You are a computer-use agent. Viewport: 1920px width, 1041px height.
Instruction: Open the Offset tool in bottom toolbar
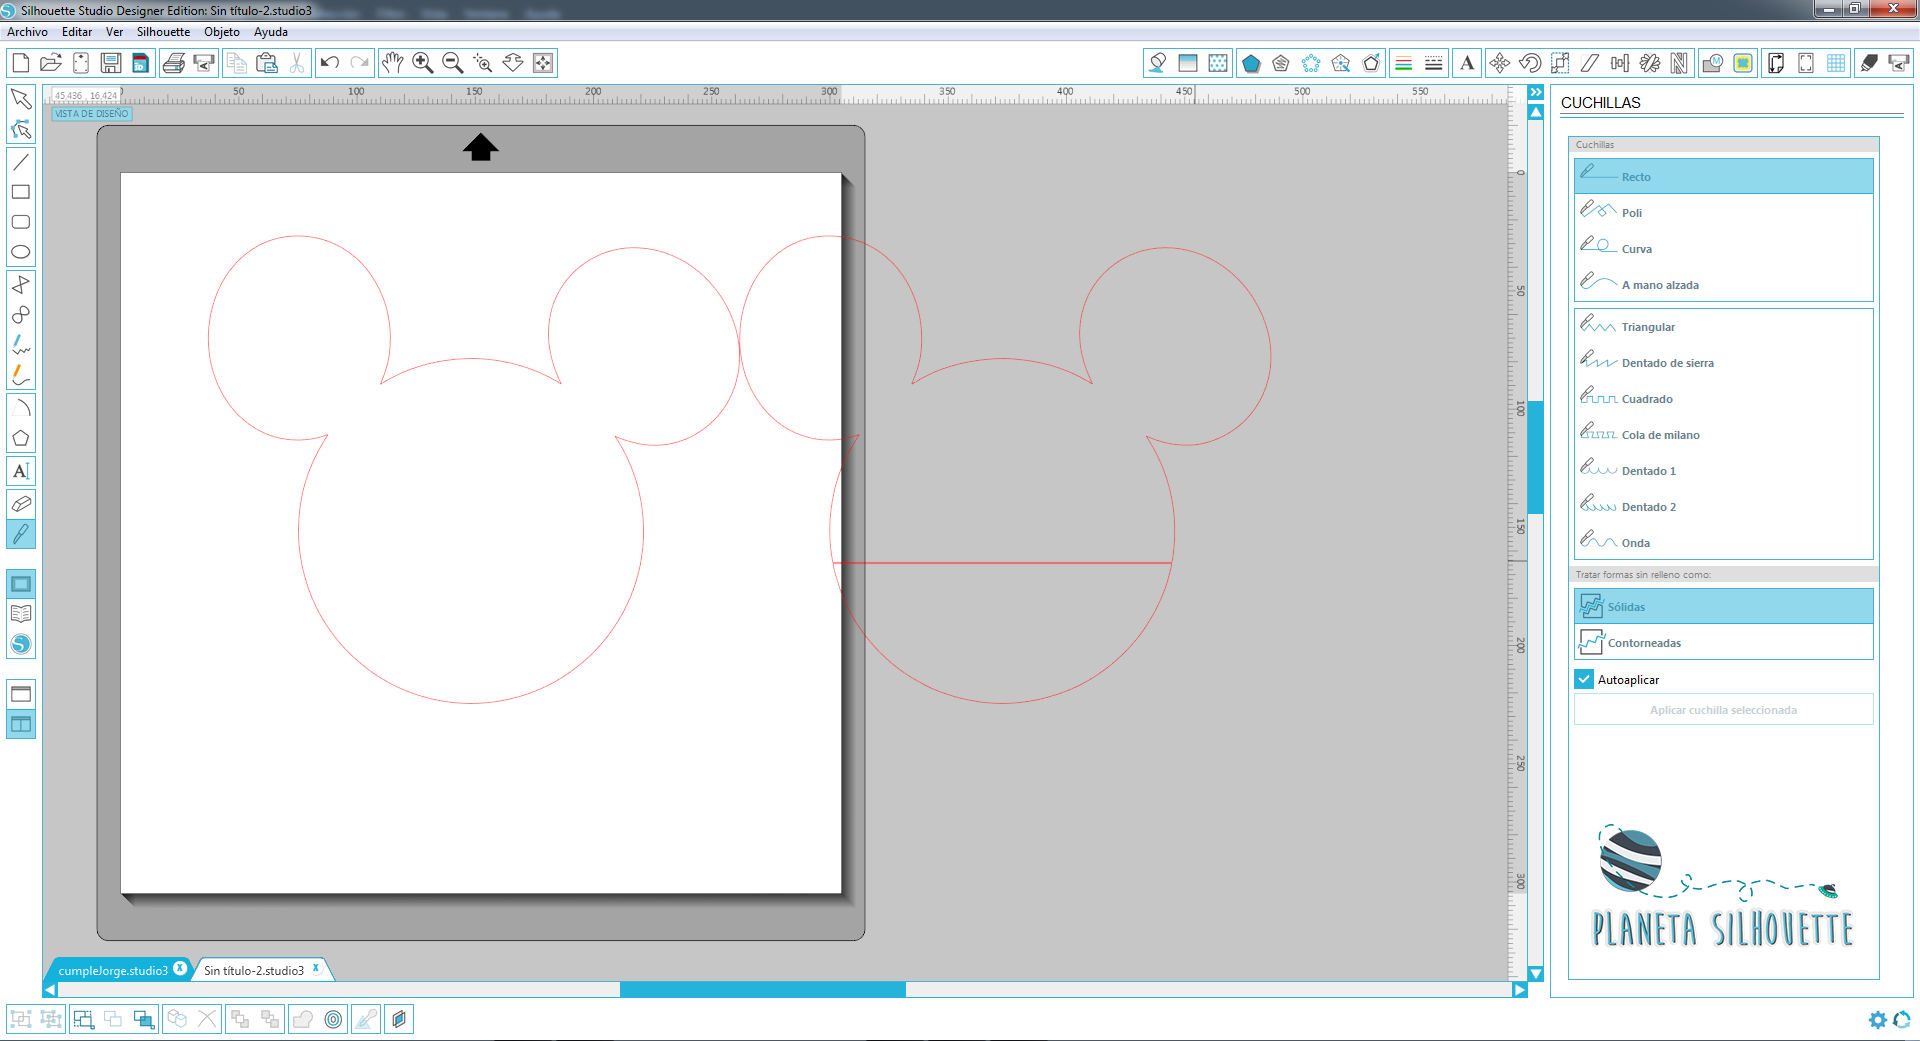coord(334,1019)
